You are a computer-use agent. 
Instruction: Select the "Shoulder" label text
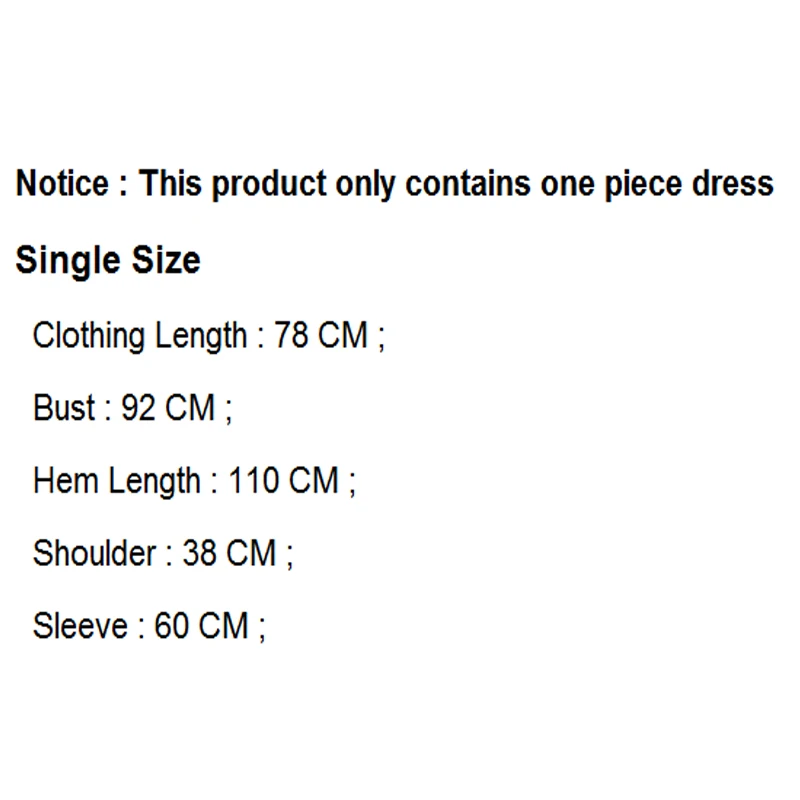coord(95,553)
